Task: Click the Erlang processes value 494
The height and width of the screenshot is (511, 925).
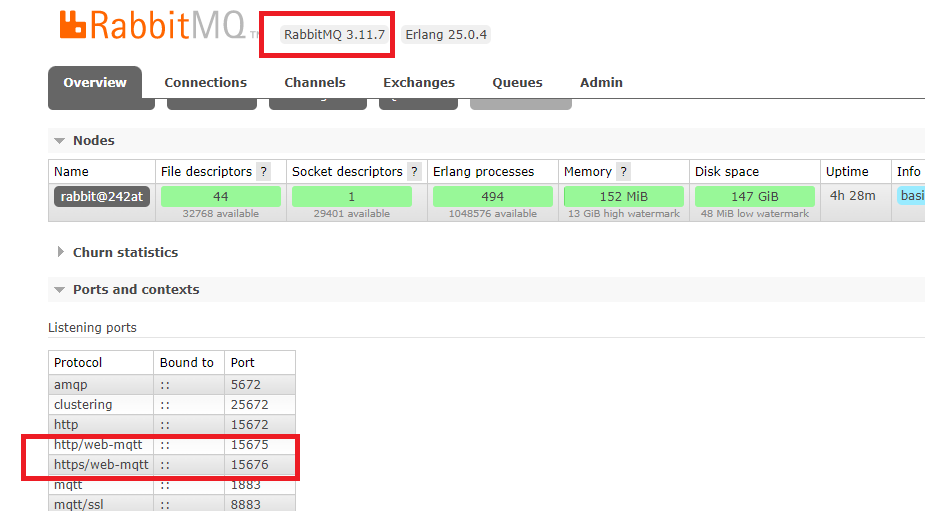Action: pyautogui.click(x=493, y=196)
